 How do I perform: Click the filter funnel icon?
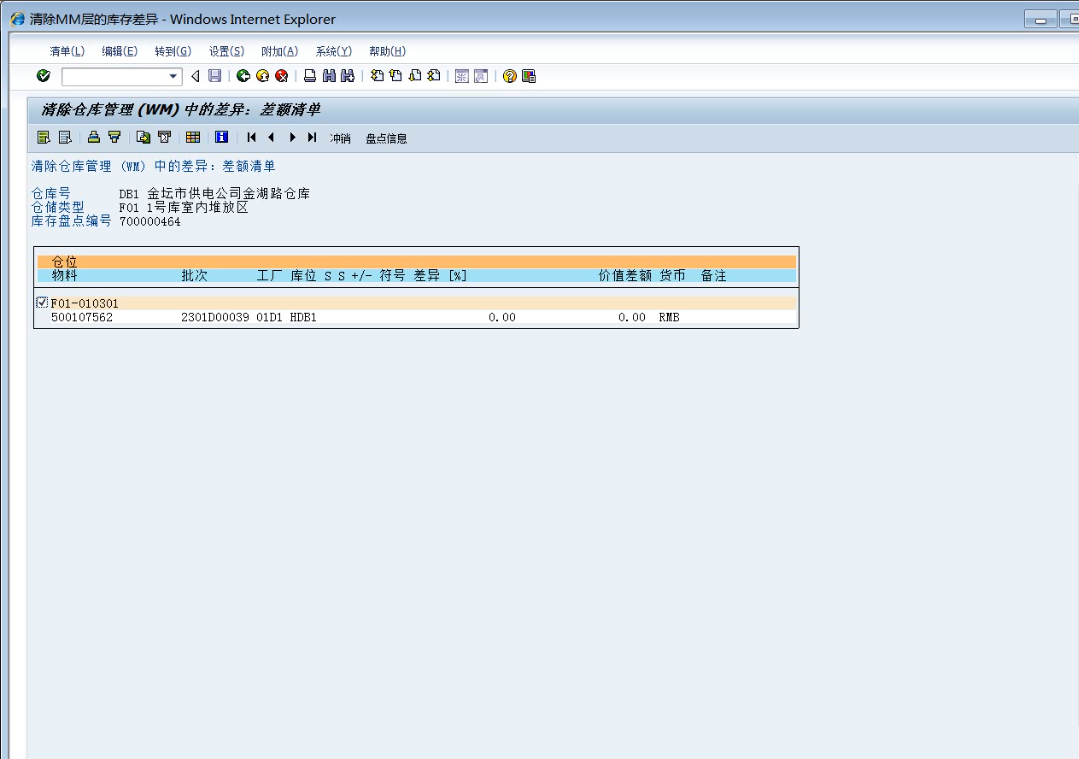[114, 138]
